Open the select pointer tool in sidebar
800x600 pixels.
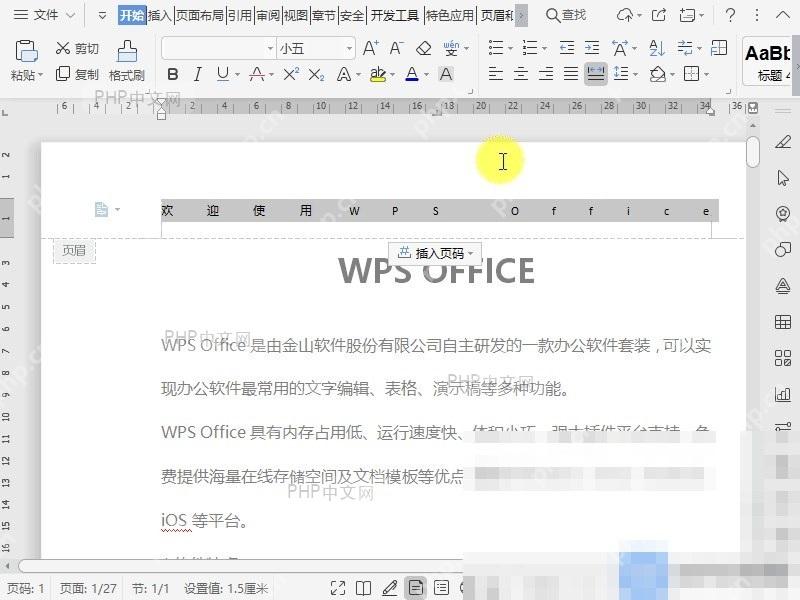[783, 178]
